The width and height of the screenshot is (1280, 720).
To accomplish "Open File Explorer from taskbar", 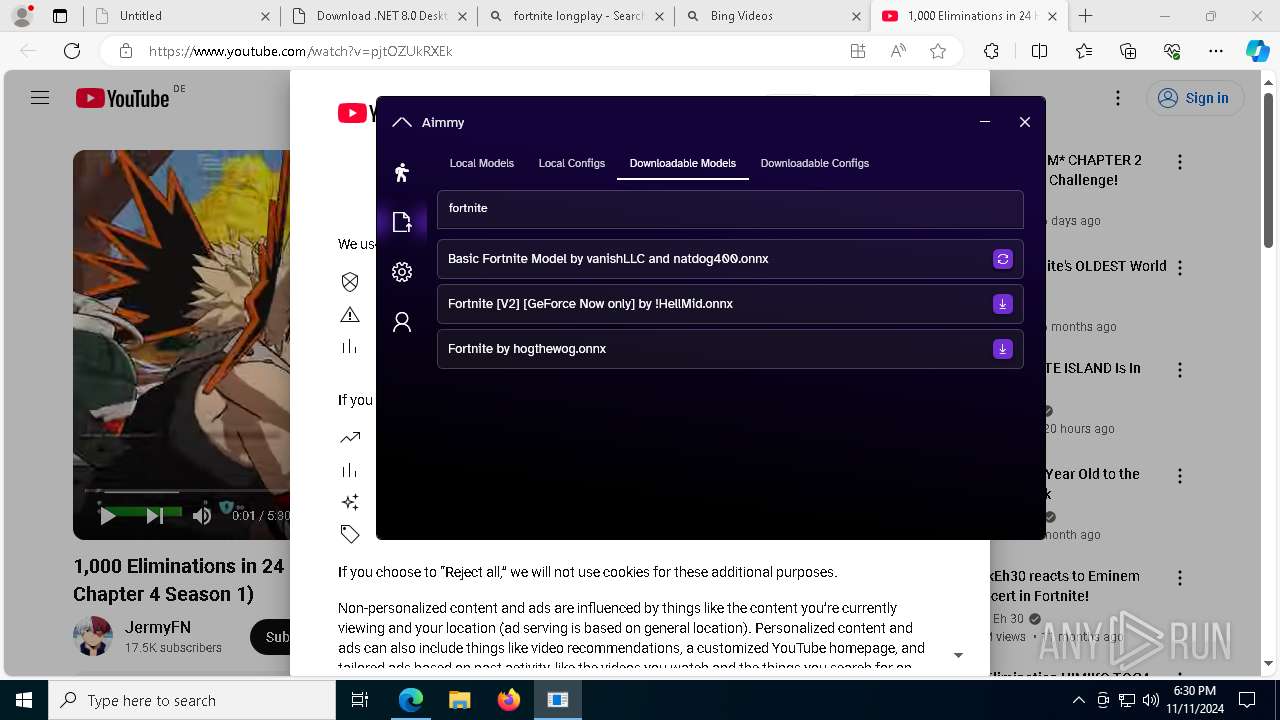I will point(459,700).
